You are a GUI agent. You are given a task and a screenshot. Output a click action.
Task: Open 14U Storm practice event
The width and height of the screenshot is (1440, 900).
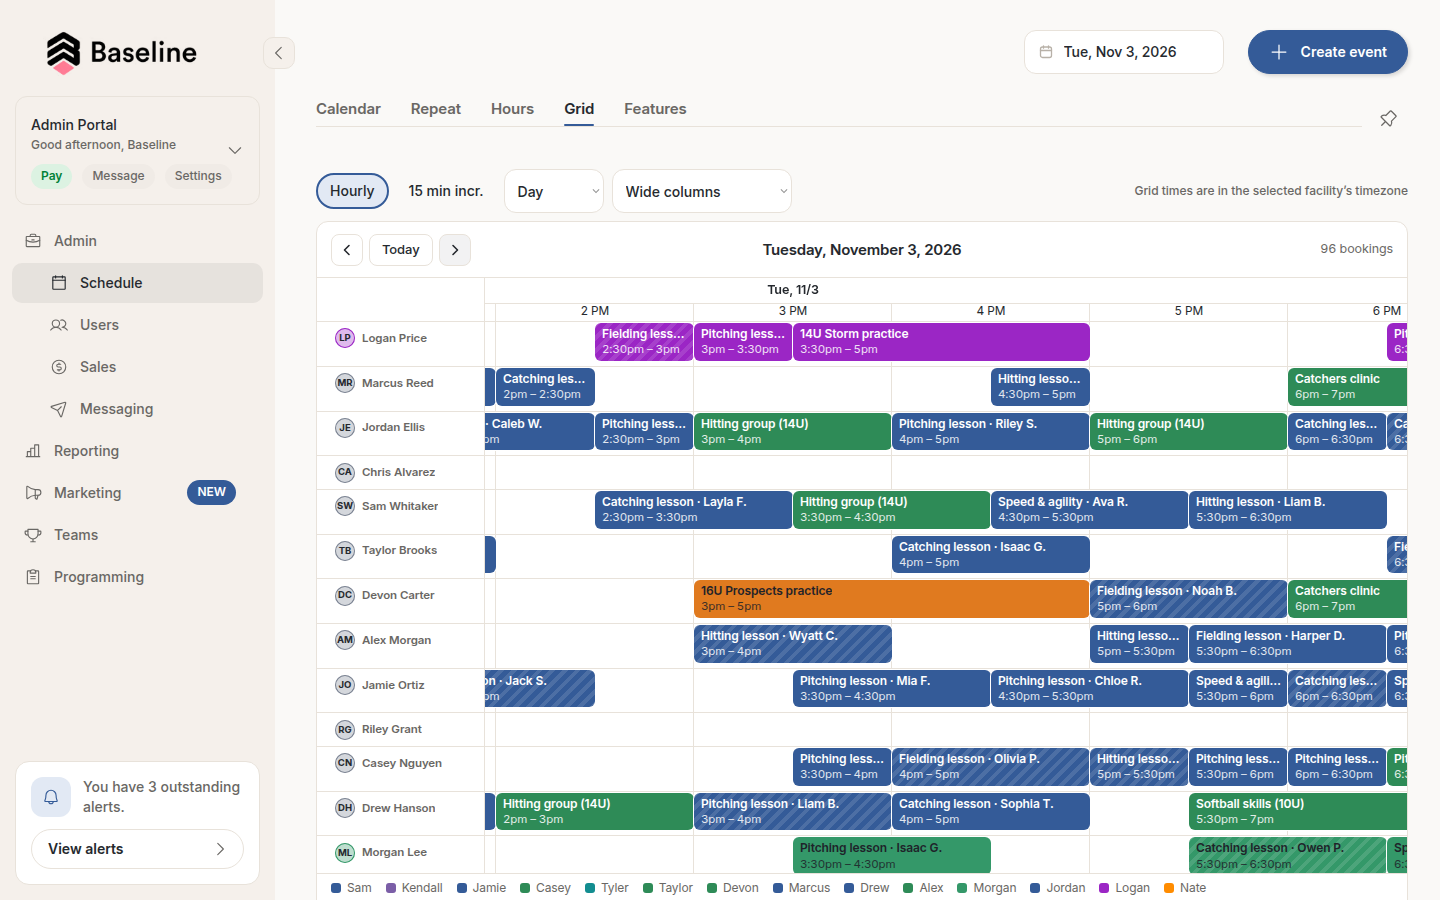tap(941, 342)
